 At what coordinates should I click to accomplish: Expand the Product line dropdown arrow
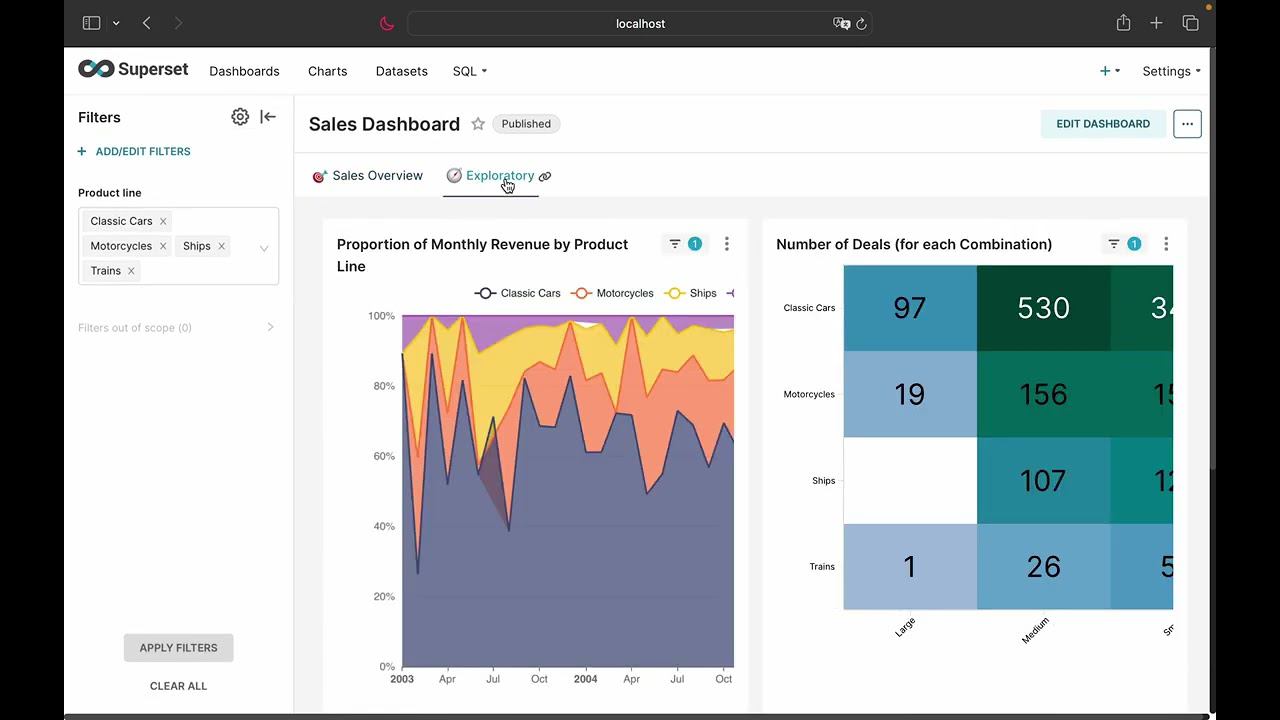pyautogui.click(x=264, y=247)
